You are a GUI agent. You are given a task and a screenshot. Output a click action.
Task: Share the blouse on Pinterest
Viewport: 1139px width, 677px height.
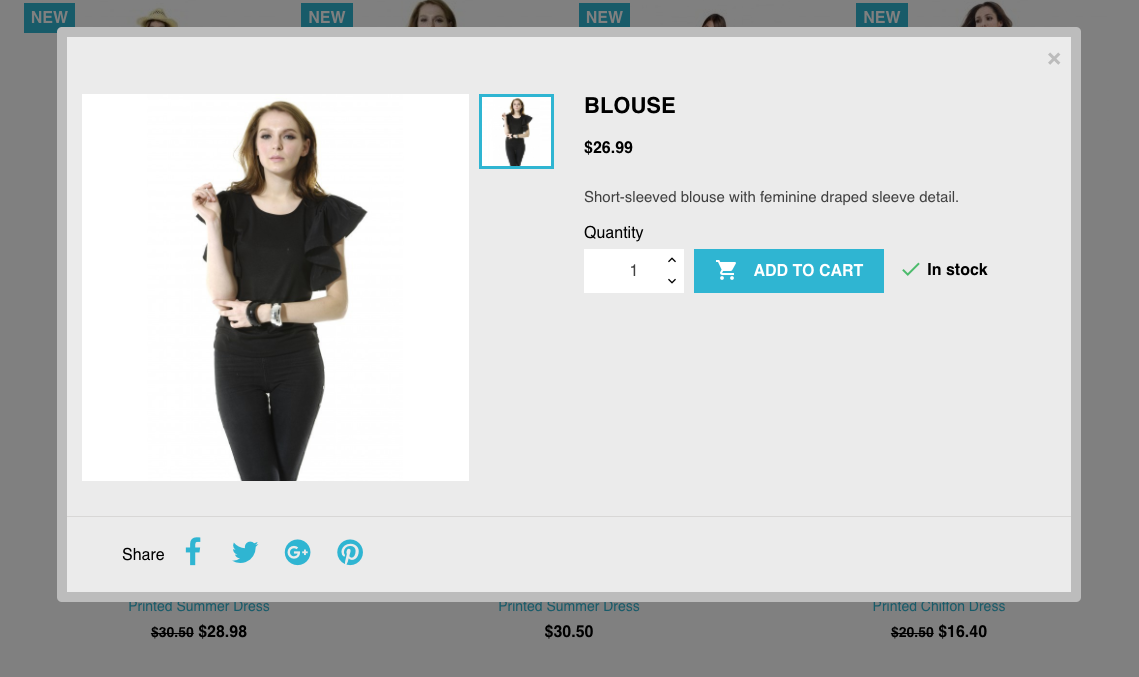[x=350, y=553]
